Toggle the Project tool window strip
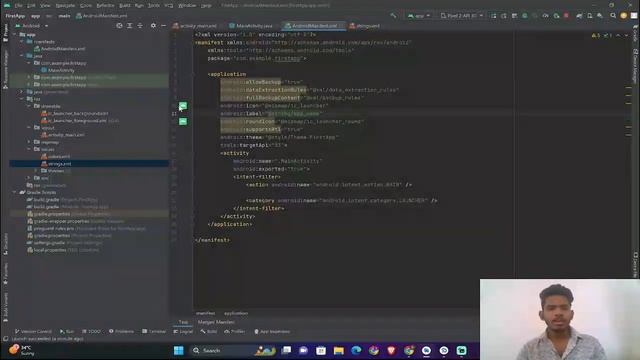Image resolution: width=640 pixels, height=360 pixels. (x=5, y=33)
